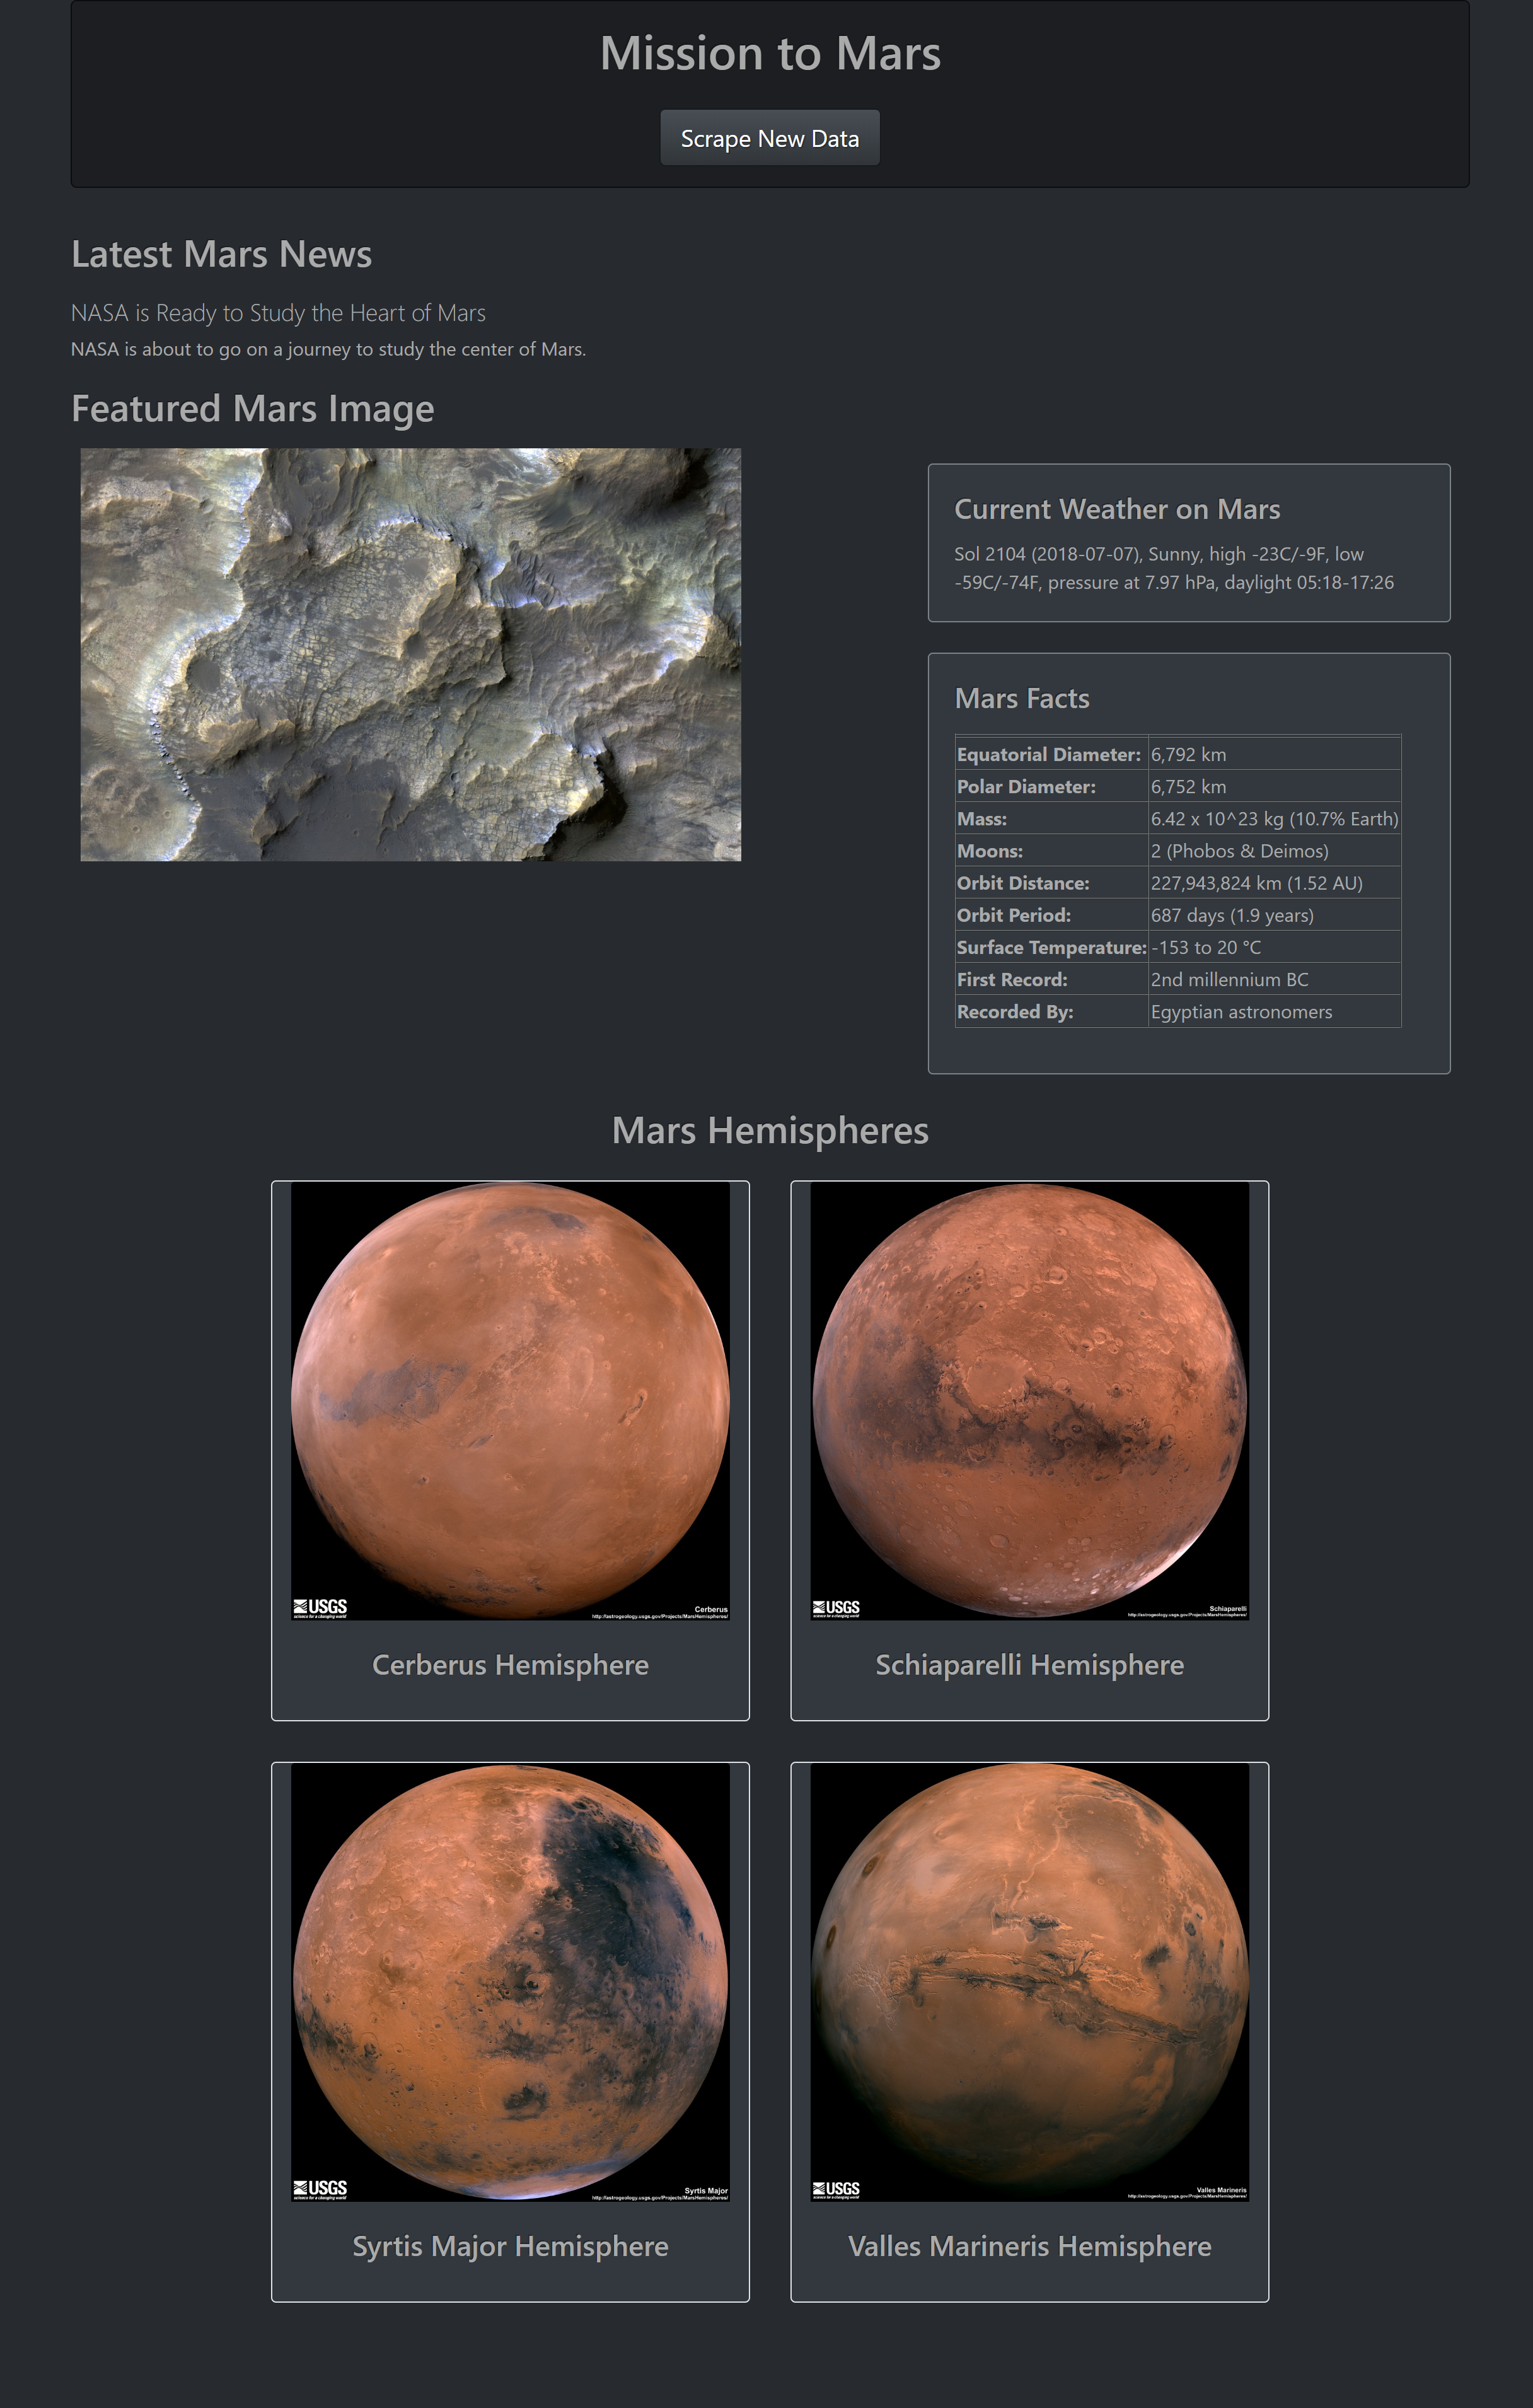Select the -153 to 20 °C value
This screenshot has height=2408, width=1533.
tap(1274, 946)
